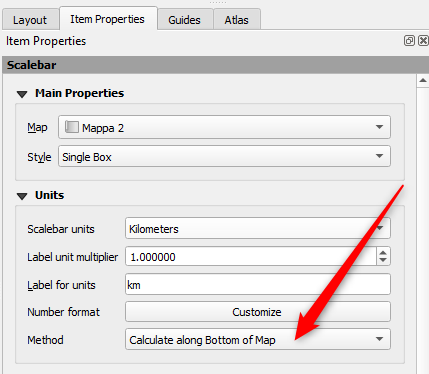Click the Label for units text field
The width and height of the screenshot is (429, 374).
tap(258, 284)
